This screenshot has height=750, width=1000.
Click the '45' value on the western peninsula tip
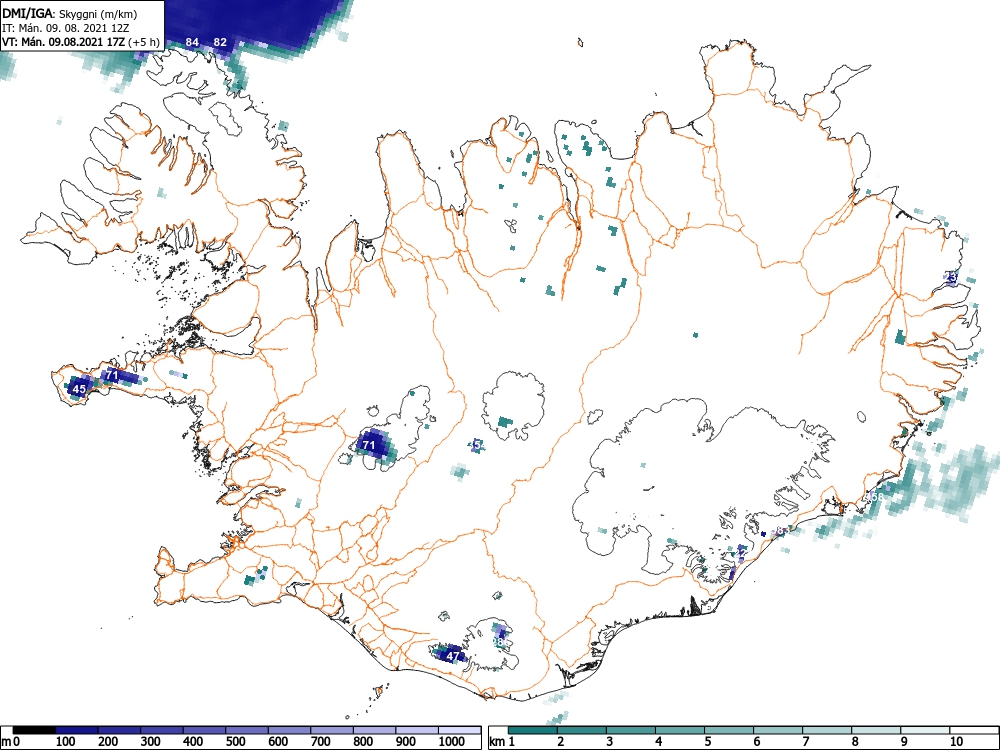pos(79,388)
